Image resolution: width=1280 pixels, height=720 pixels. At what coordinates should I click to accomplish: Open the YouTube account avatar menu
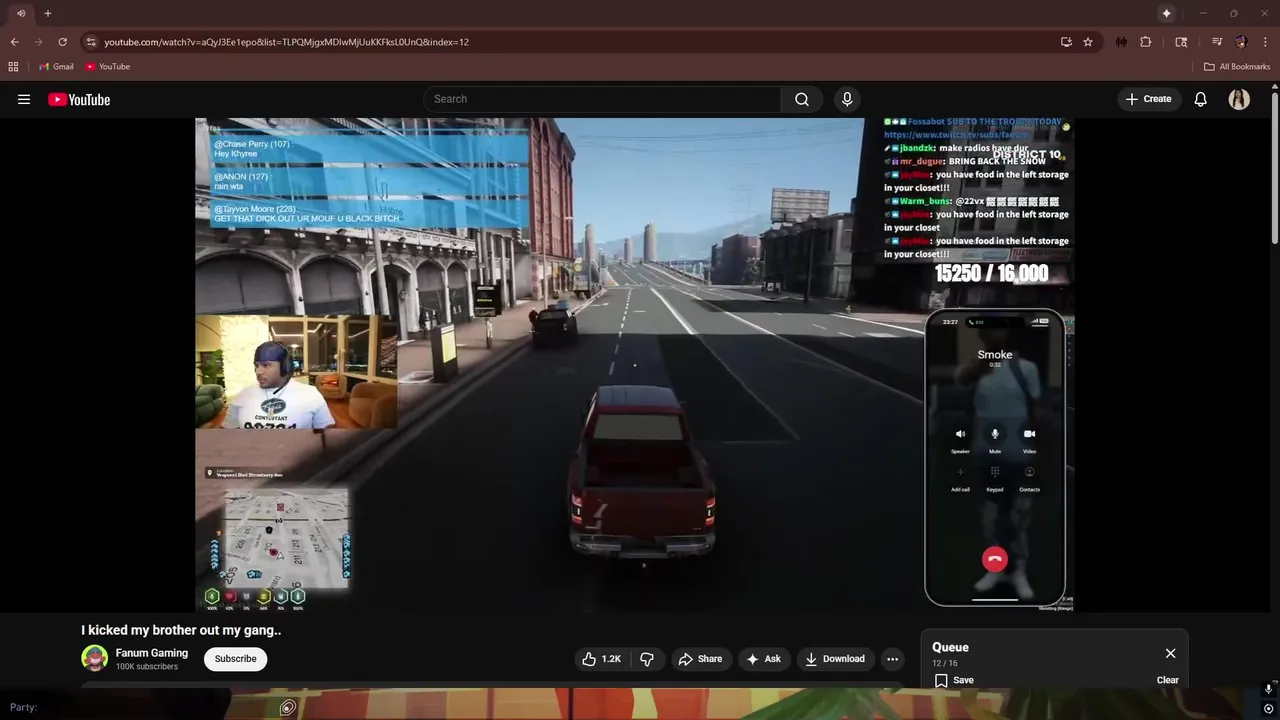(1239, 99)
